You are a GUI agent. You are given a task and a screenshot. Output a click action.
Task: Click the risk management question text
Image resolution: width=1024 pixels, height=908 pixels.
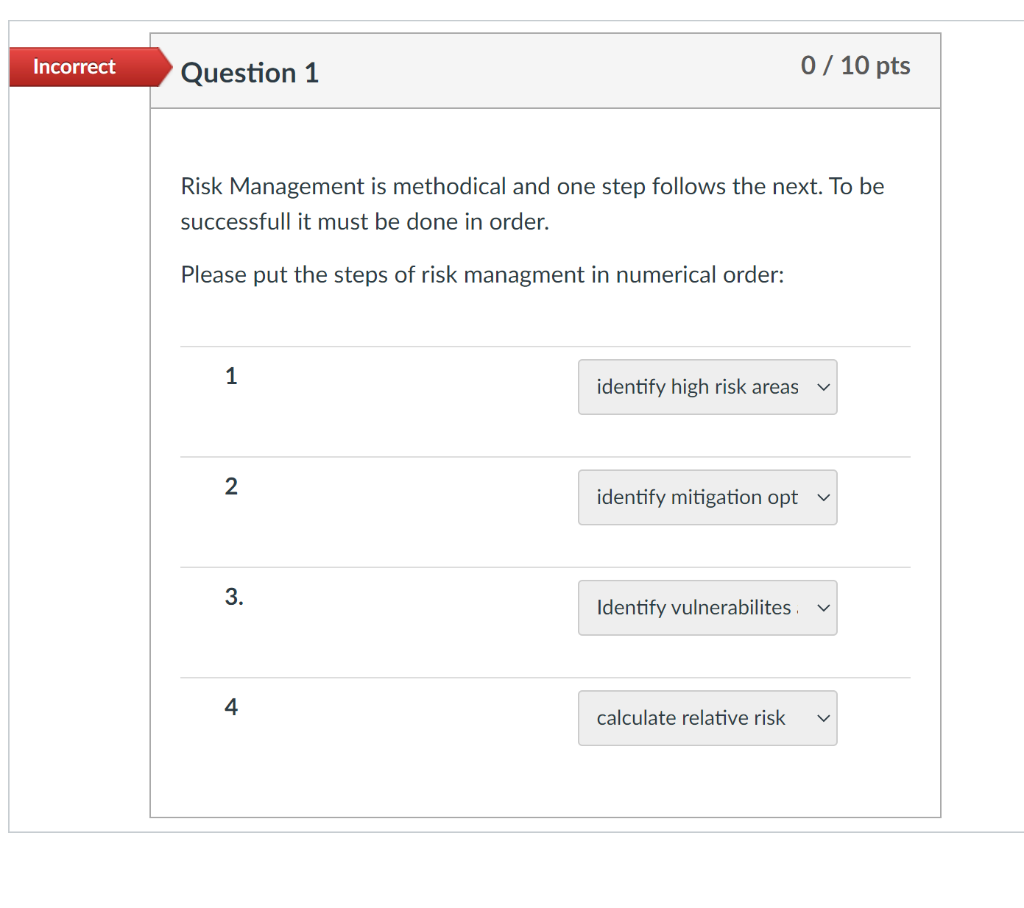pyautogui.click(x=532, y=203)
